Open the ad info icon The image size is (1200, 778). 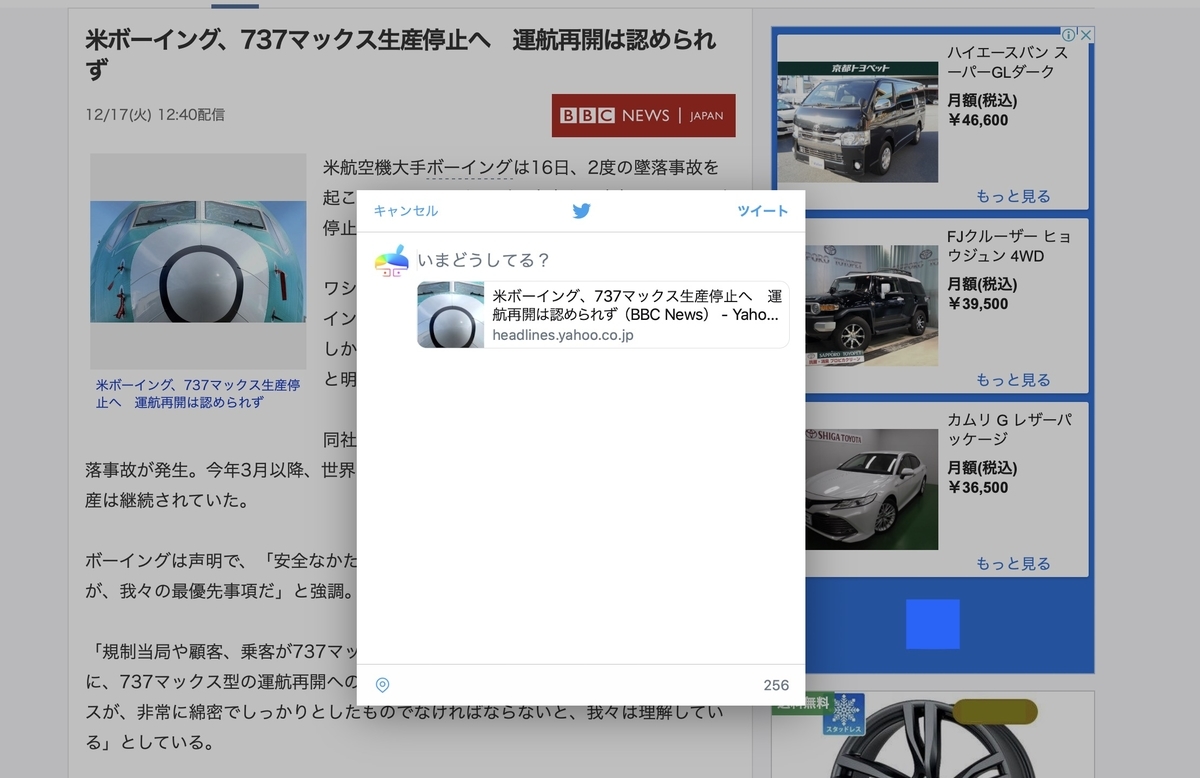tap(1068, 34)
